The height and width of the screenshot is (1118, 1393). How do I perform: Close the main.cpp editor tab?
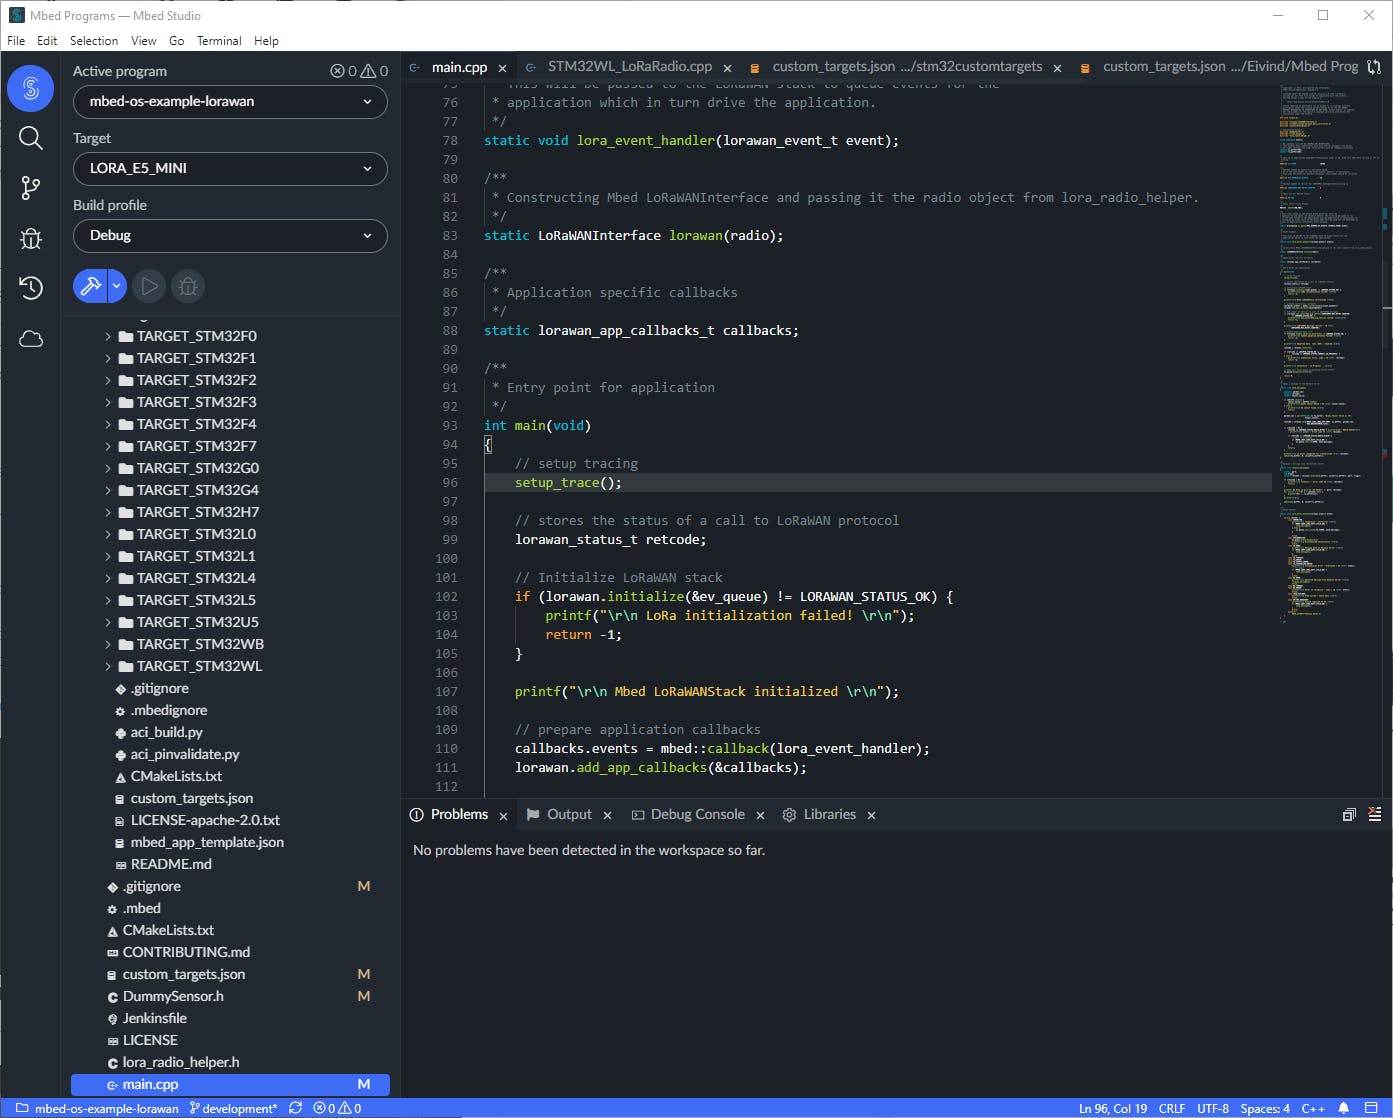pyautogui.click(x=502, y=68)
